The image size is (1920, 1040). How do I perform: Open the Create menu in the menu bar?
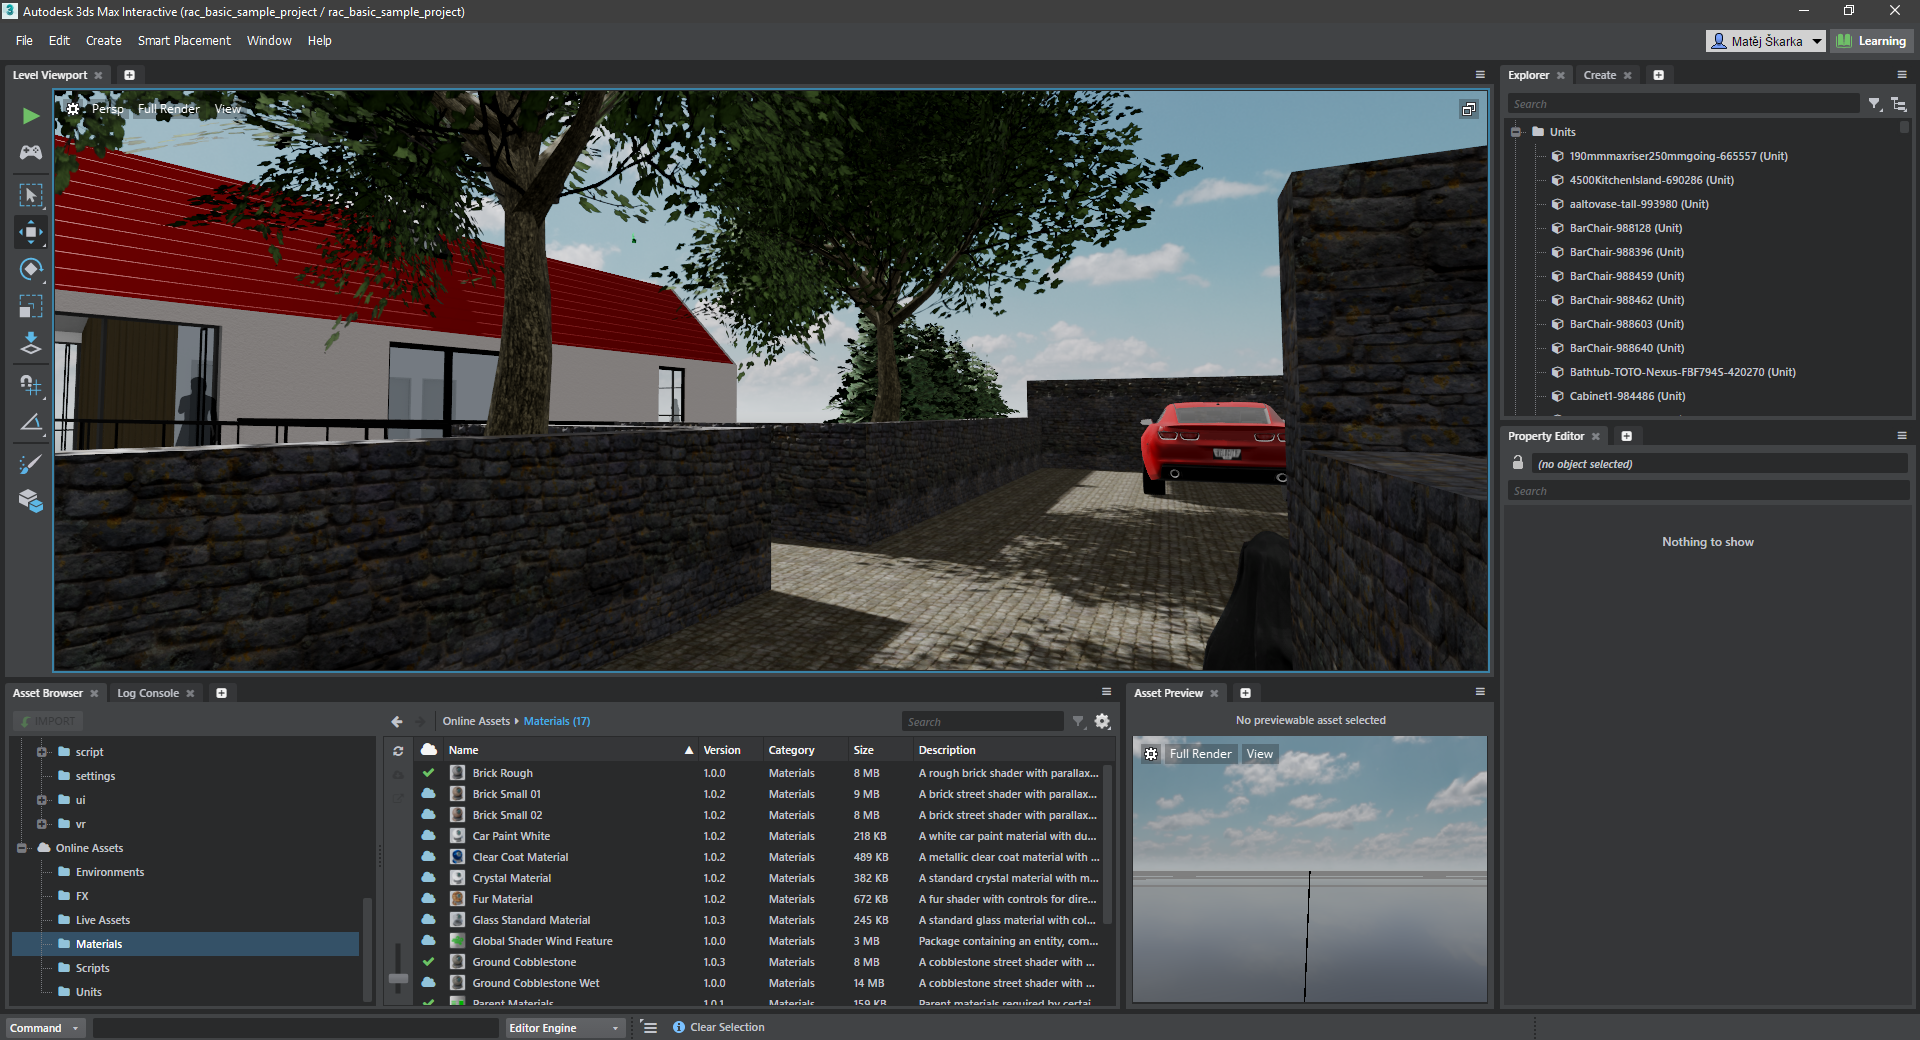coord(104,41)
